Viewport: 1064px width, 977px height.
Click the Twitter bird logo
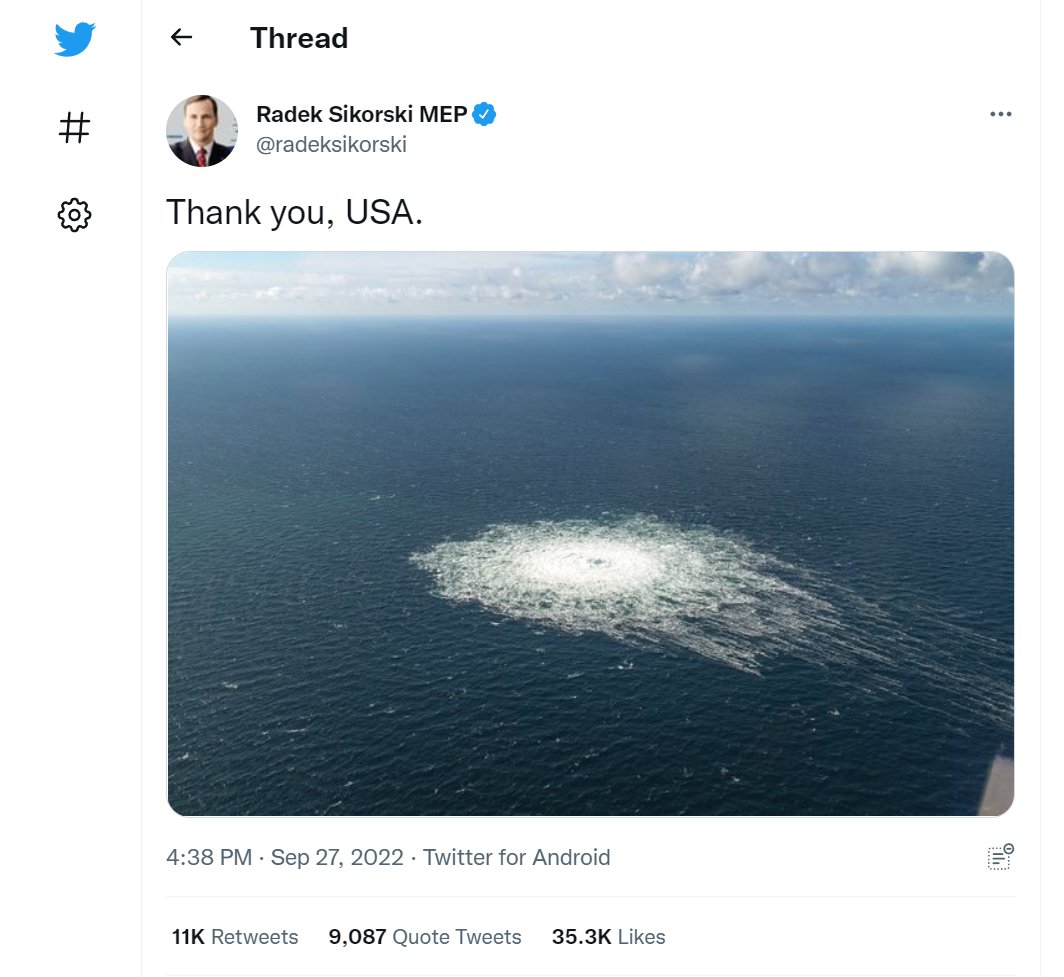(75, 40)
